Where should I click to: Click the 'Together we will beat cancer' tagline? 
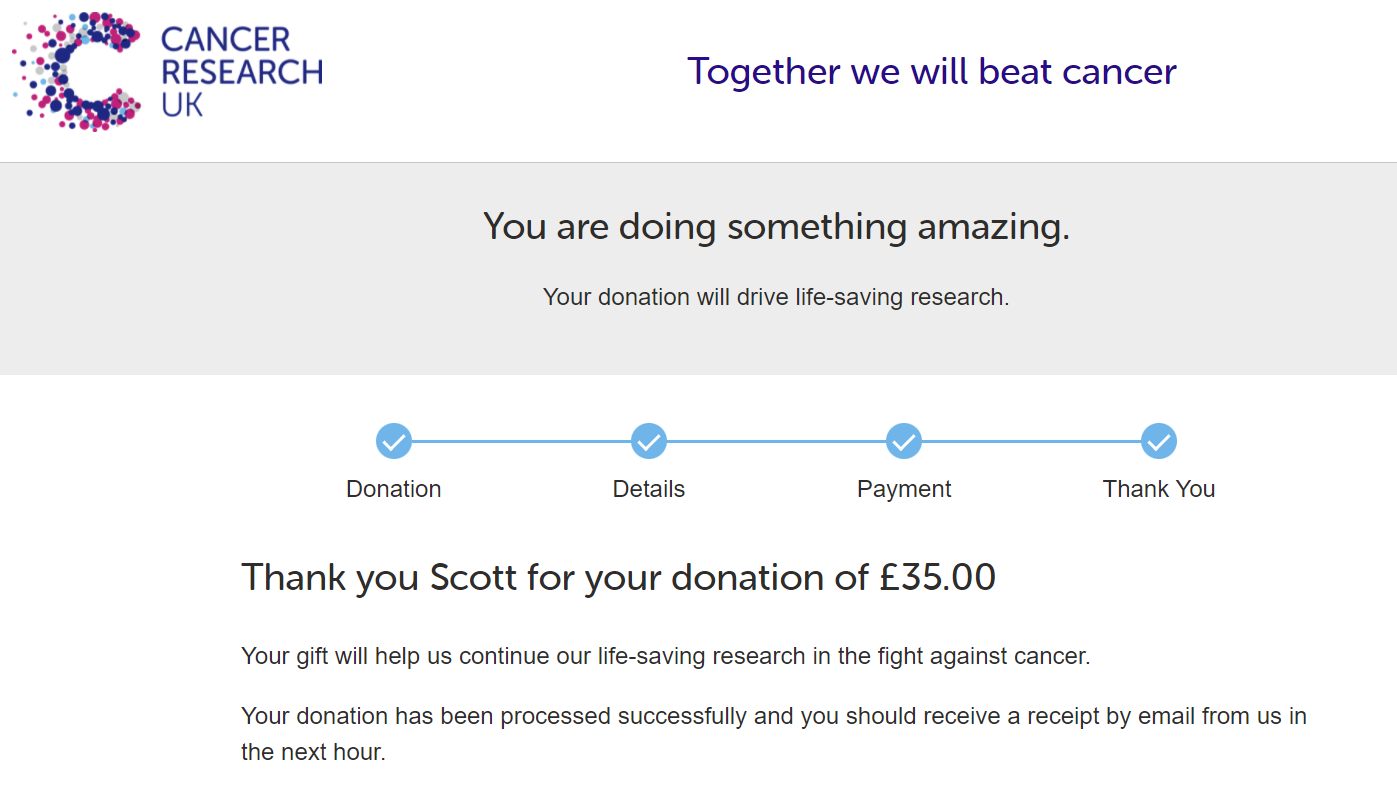click(x=932, y=72)
